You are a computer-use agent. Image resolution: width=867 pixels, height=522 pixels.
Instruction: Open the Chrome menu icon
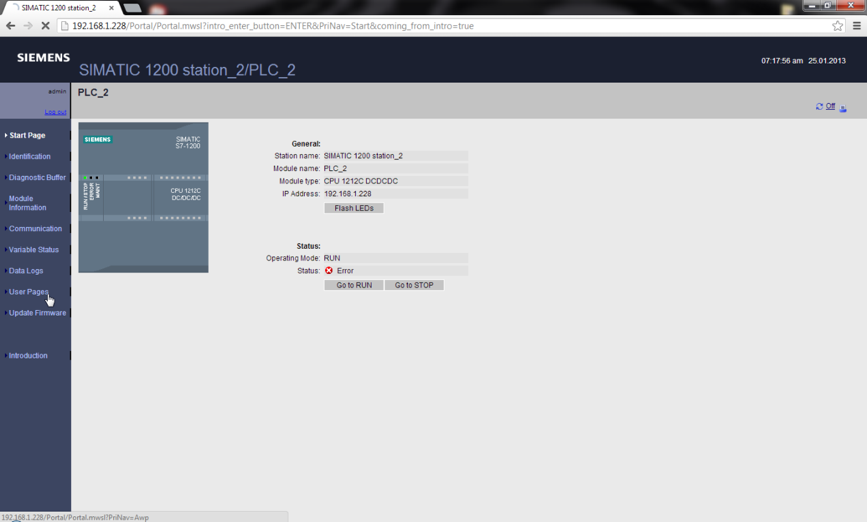coord(856,25)
